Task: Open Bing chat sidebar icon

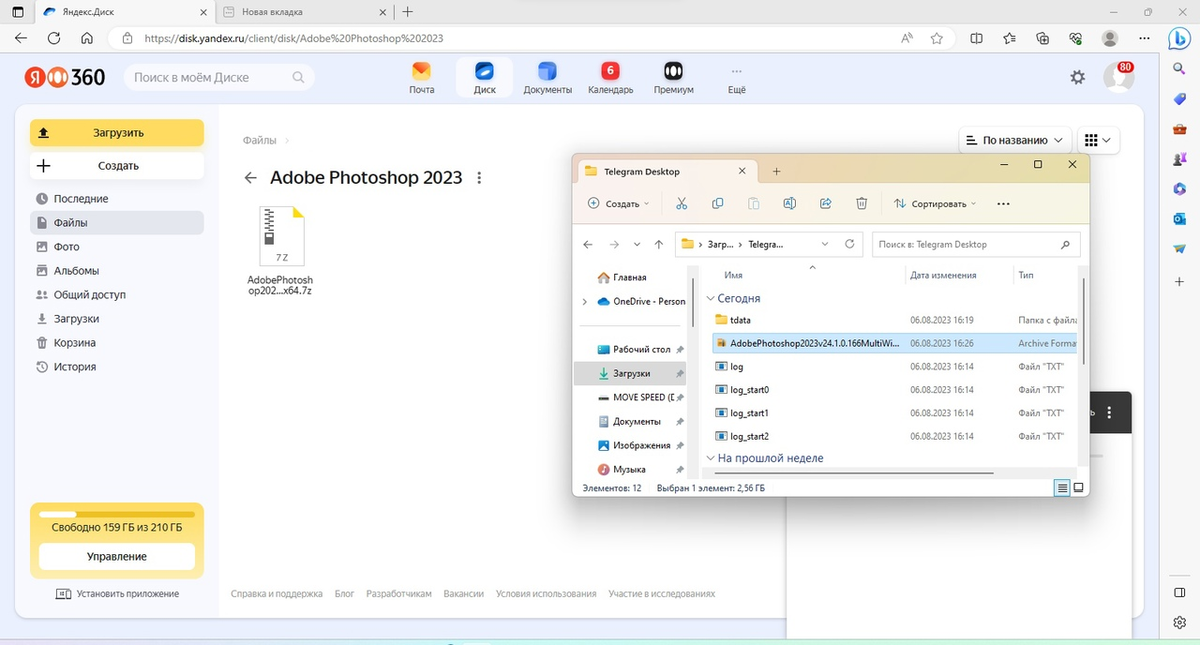Action: click(1179, 38)
